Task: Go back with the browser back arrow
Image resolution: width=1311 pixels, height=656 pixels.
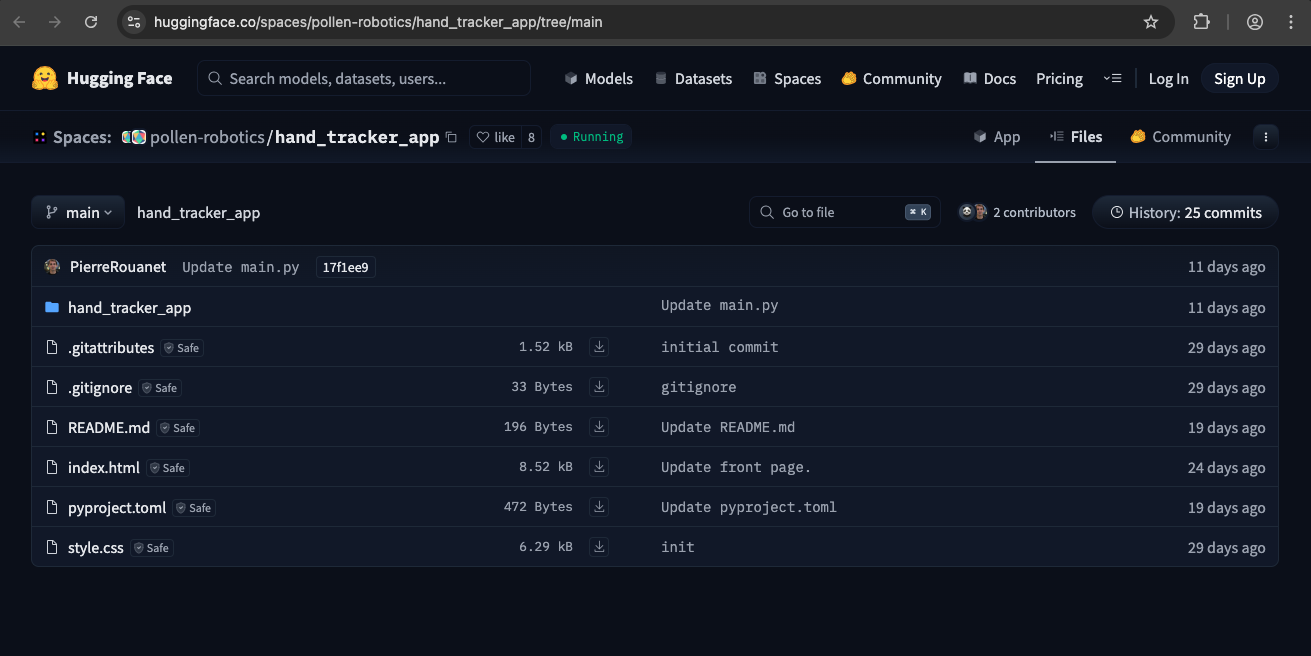Action: pos(19,22)
